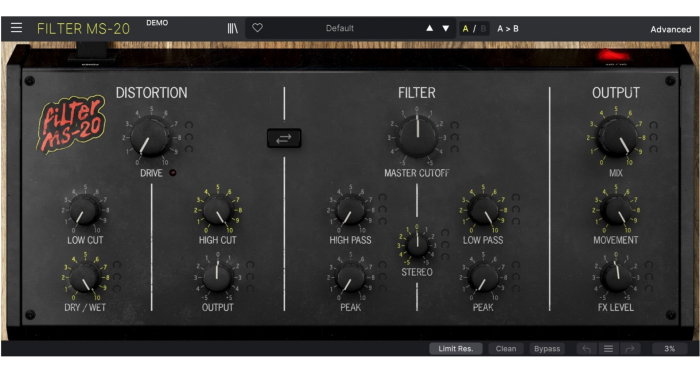Click the HIGH PASS knob
Viewport: 700px width, 372px height.
350,210
